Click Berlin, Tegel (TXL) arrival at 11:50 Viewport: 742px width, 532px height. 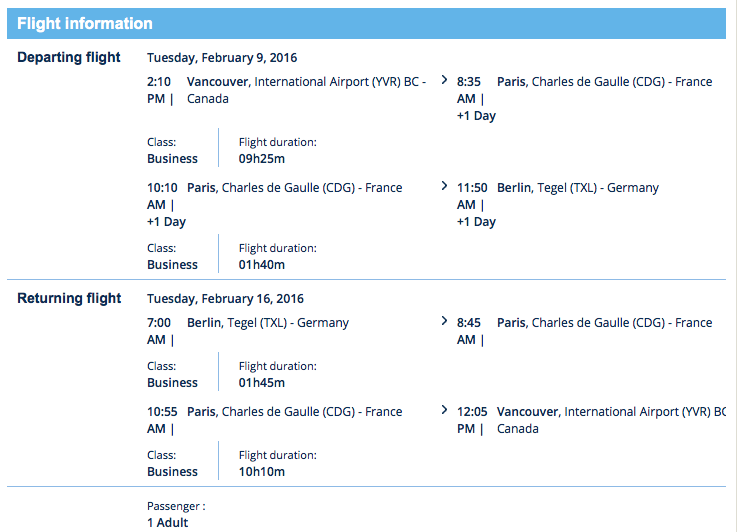click(x=578, y=187)
